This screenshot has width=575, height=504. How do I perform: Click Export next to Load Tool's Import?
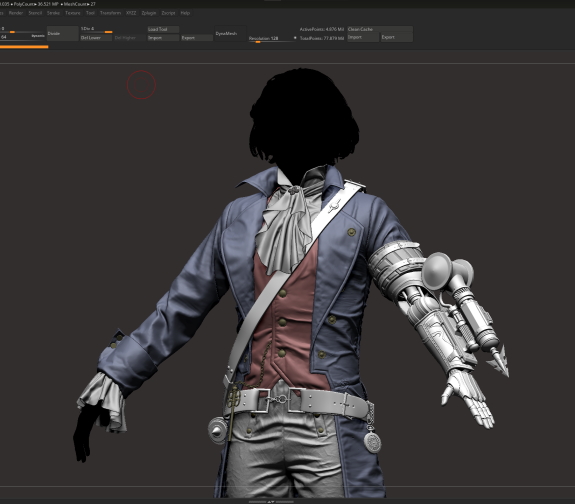pyautogui.click(x=197, y=38)
